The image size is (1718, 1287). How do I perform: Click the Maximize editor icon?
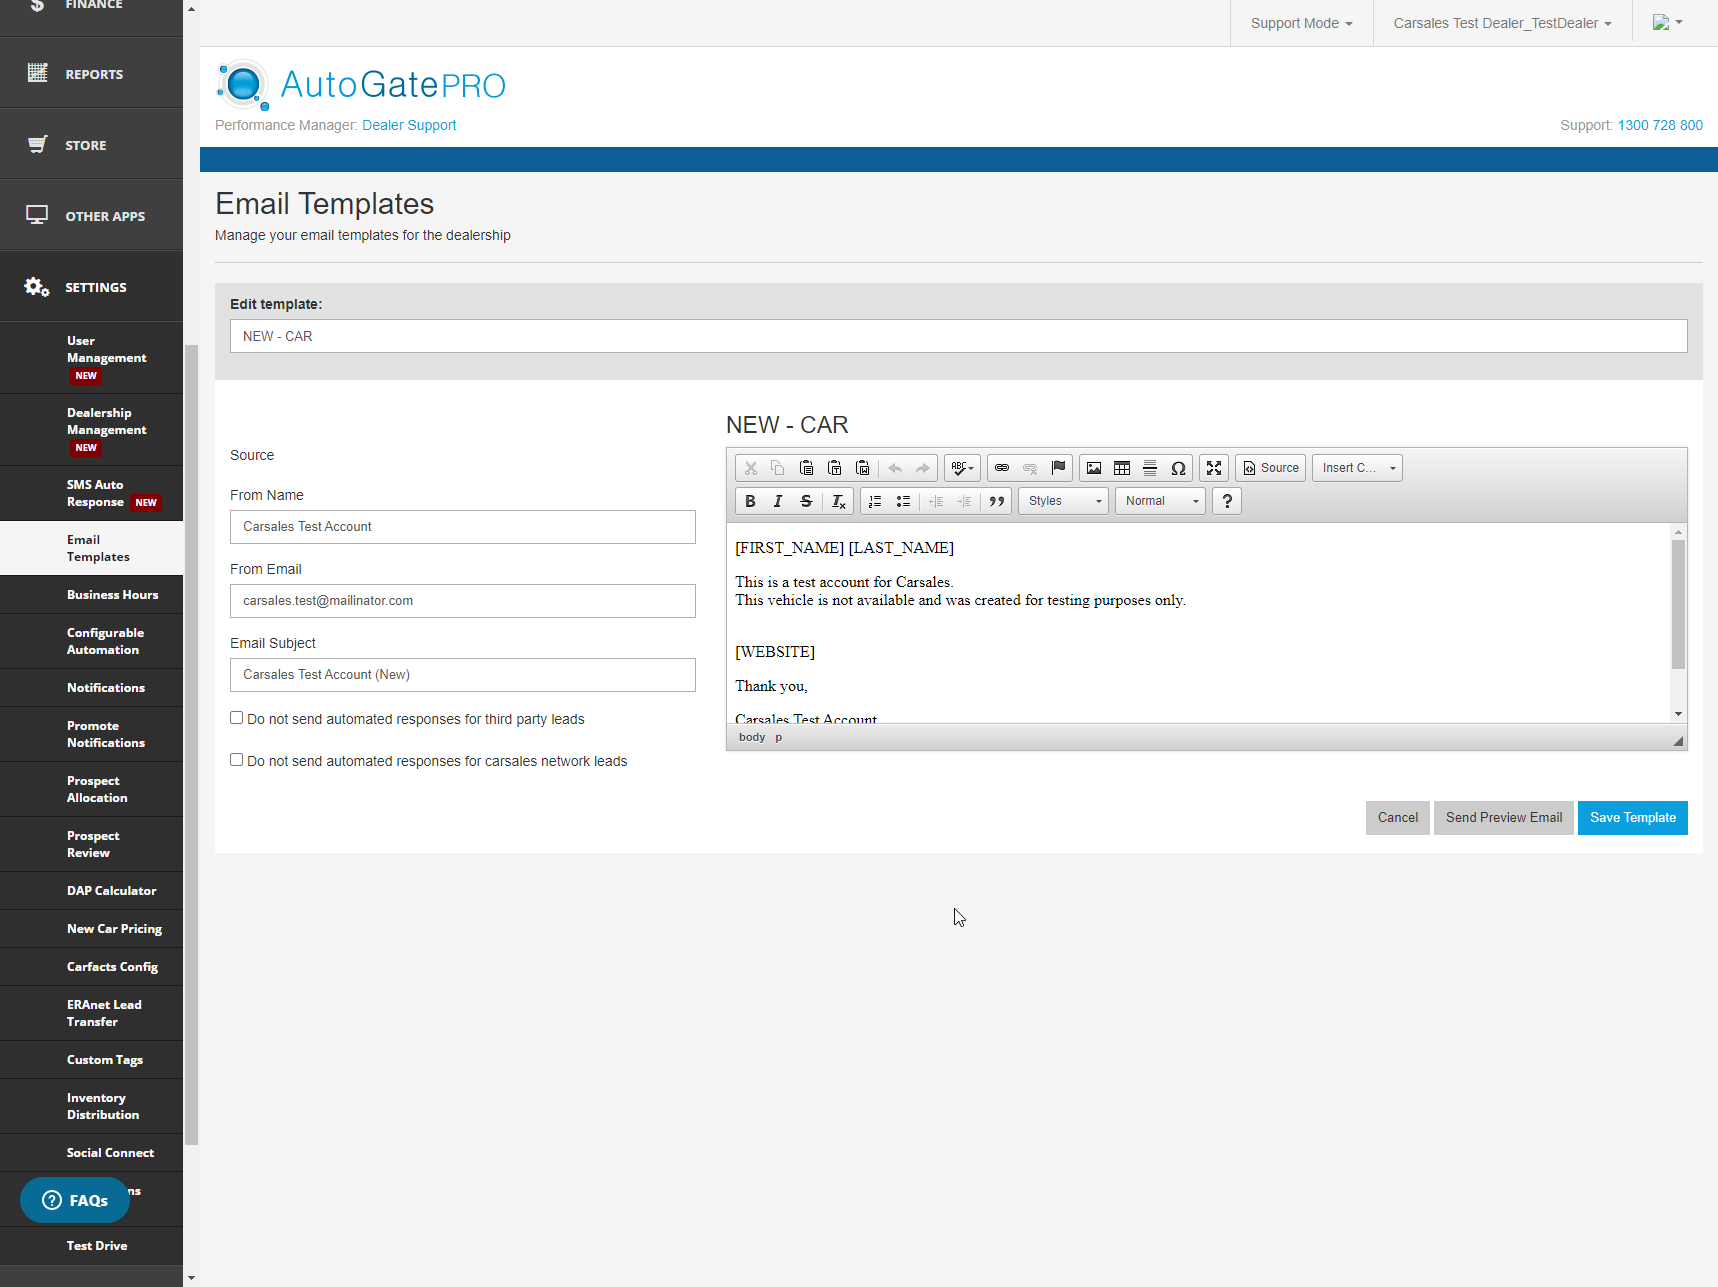click(1214, 468)
